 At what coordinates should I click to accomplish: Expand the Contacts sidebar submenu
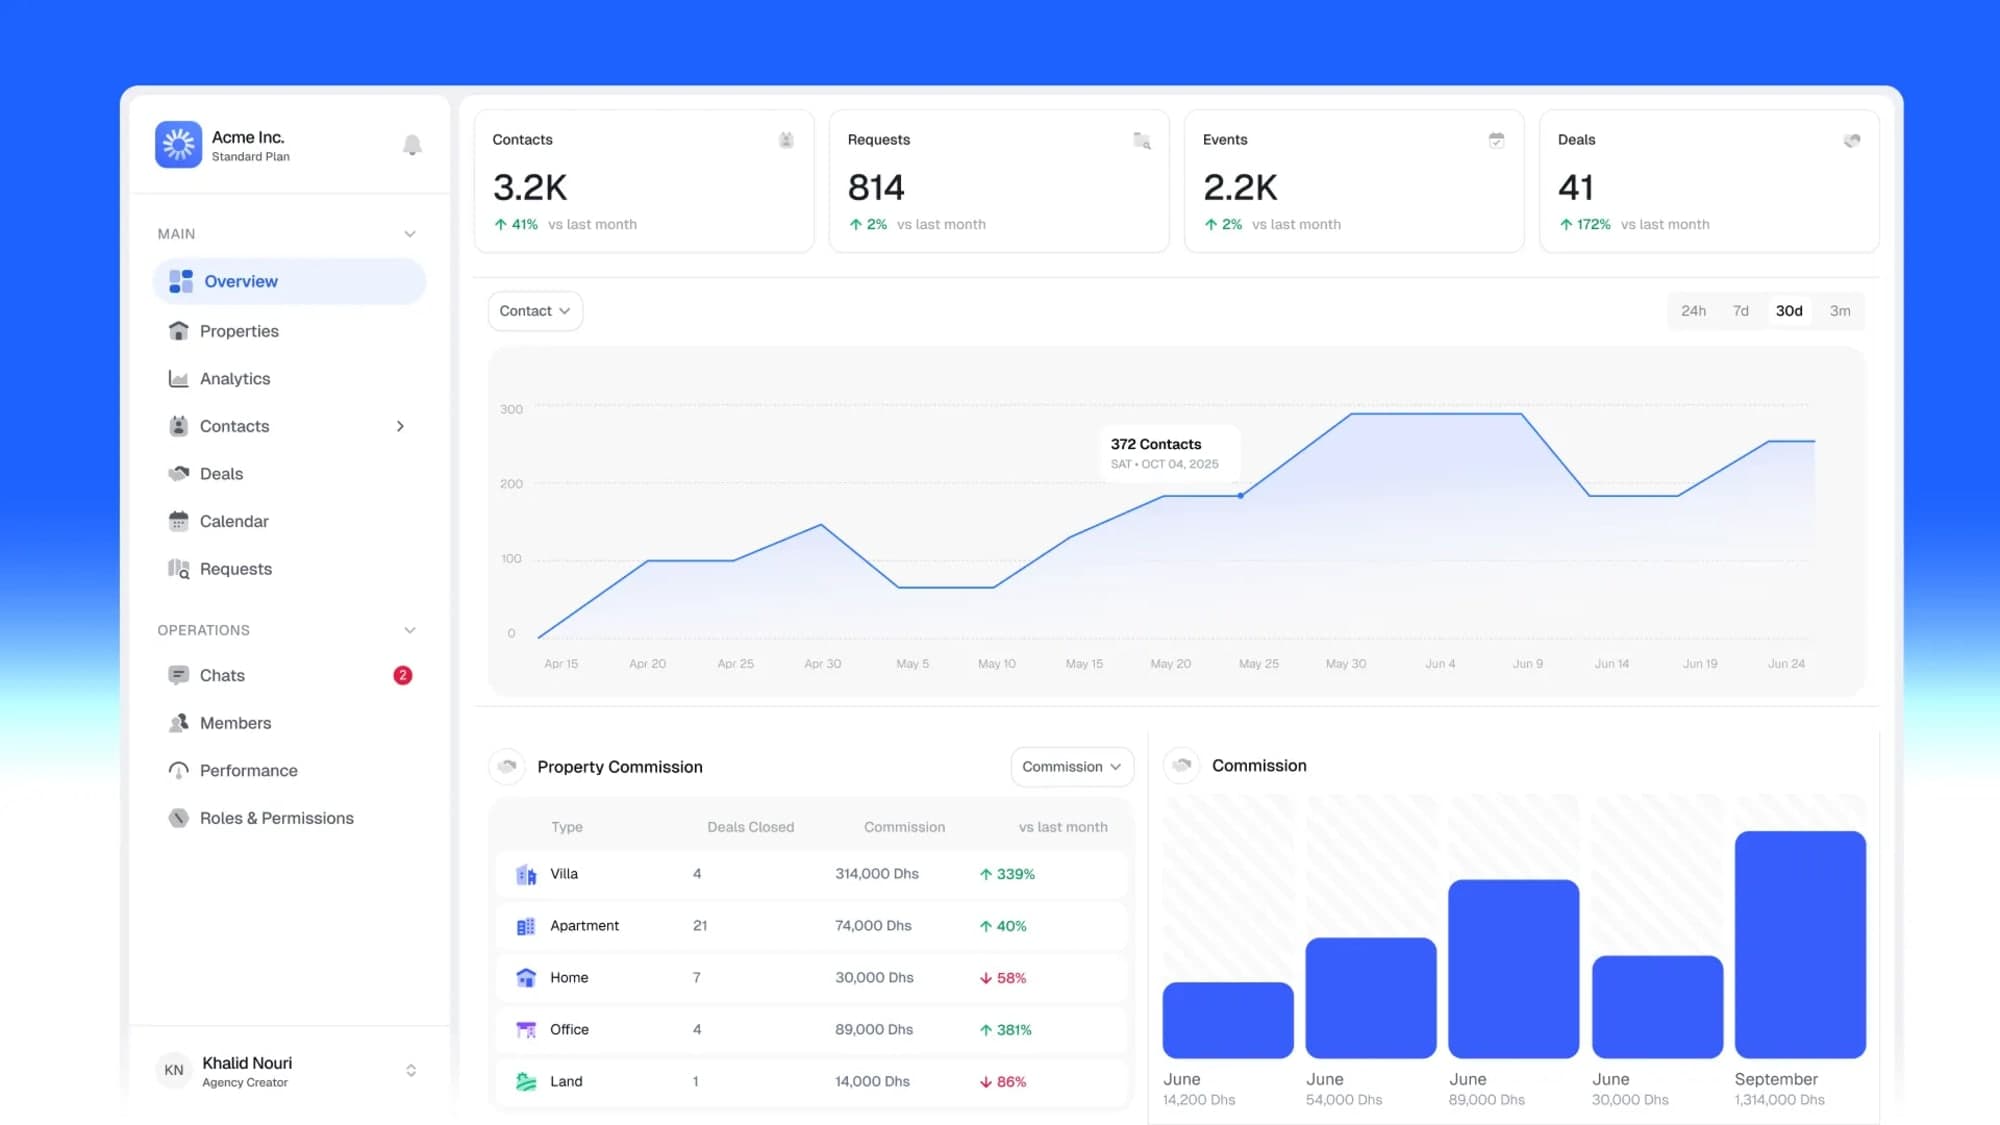pyautogui.click(x=400, y=426)
